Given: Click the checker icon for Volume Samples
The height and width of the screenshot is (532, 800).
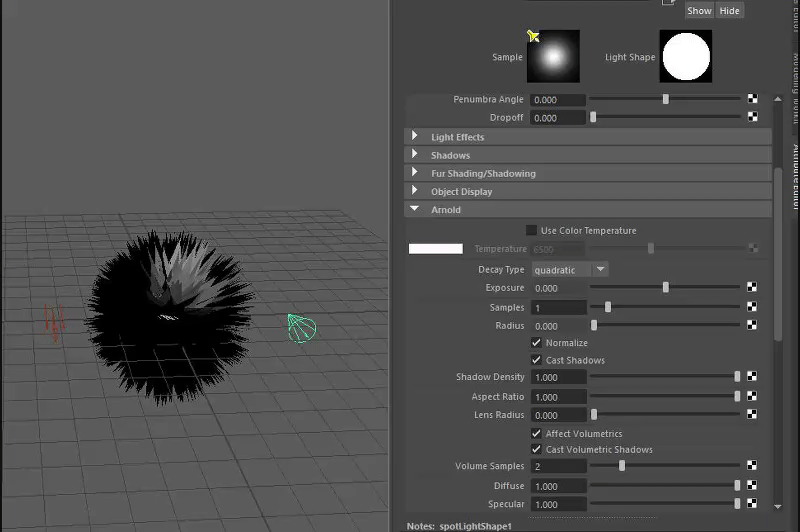Looking at the screenshot, I should pos(752,467).
